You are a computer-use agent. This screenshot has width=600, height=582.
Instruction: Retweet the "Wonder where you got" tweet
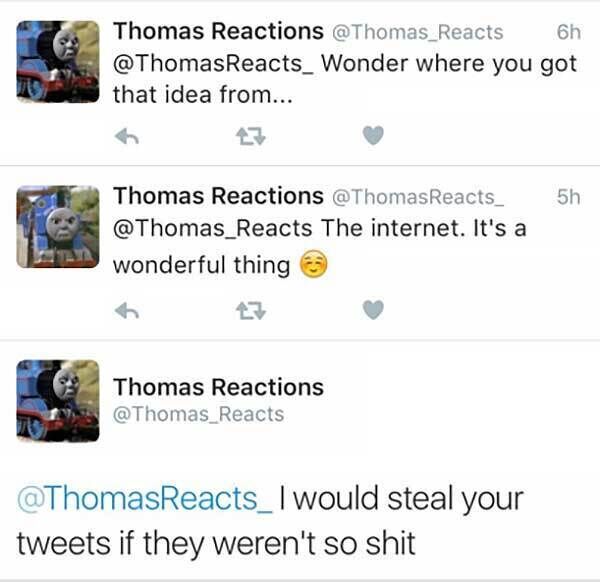(x=248, y=136)
